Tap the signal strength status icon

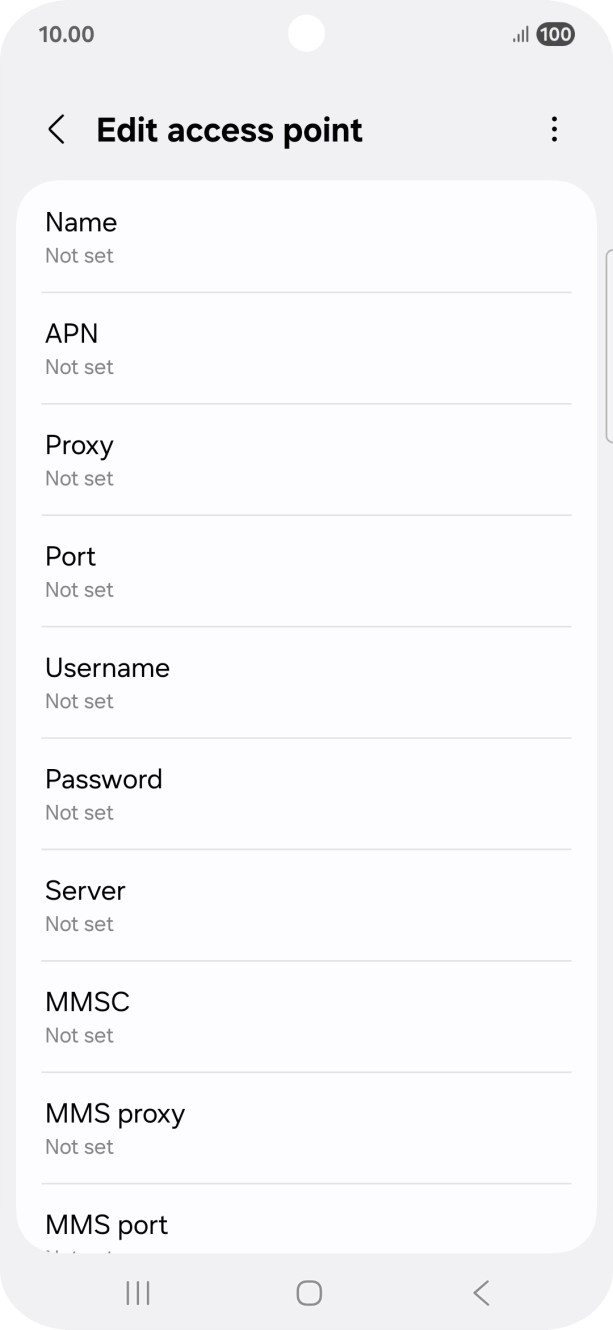tap(520, 35)
